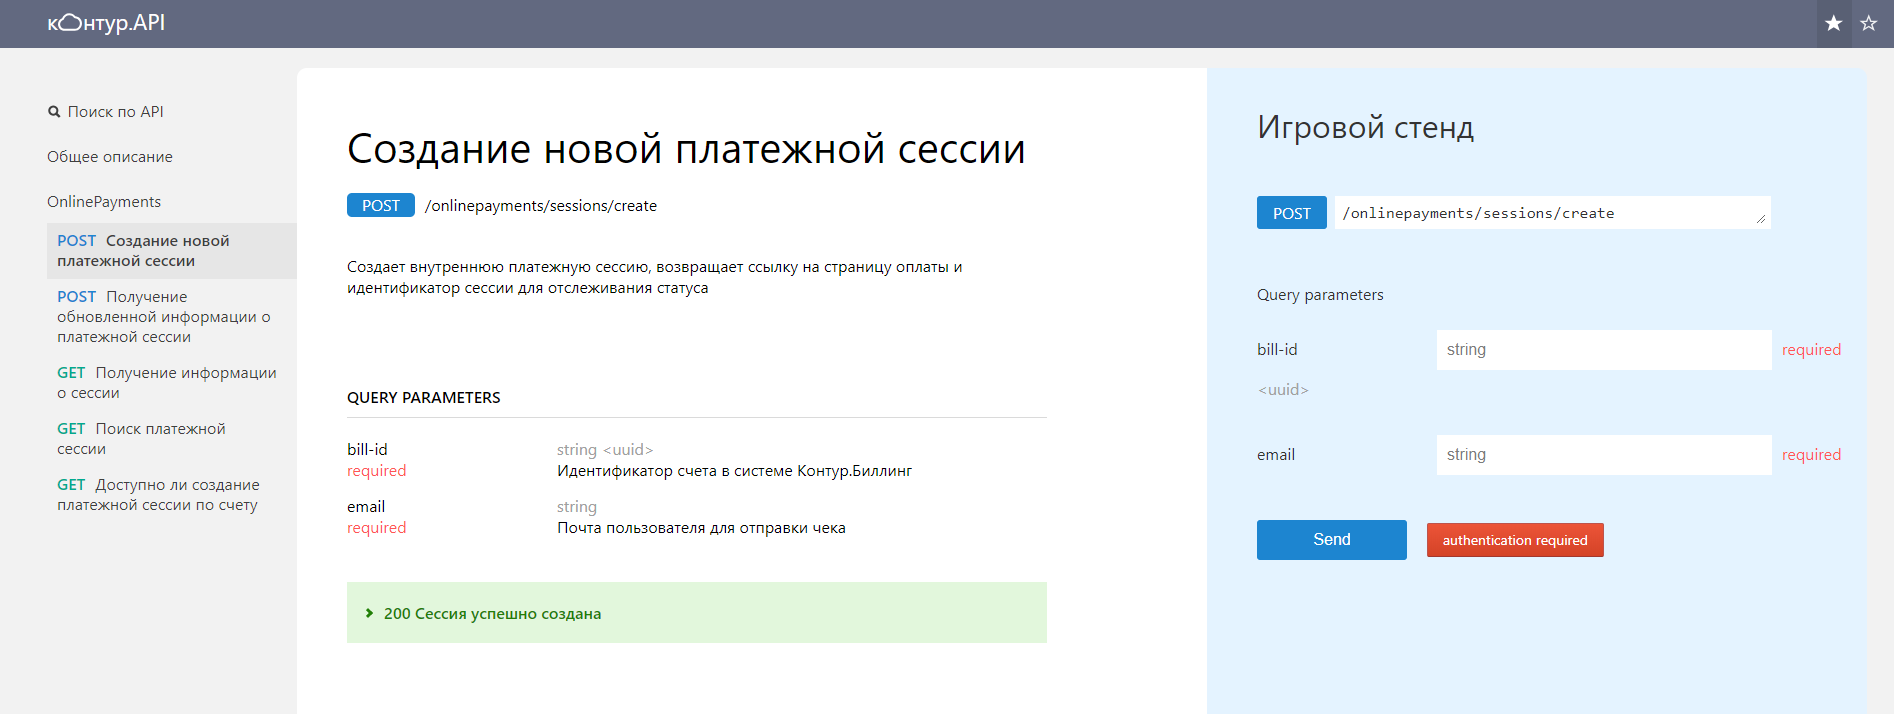The width and height of the screenshot is (1894, 714).
Task: Click the Query parameters label in playground
Action: [x=1320, y=295]
